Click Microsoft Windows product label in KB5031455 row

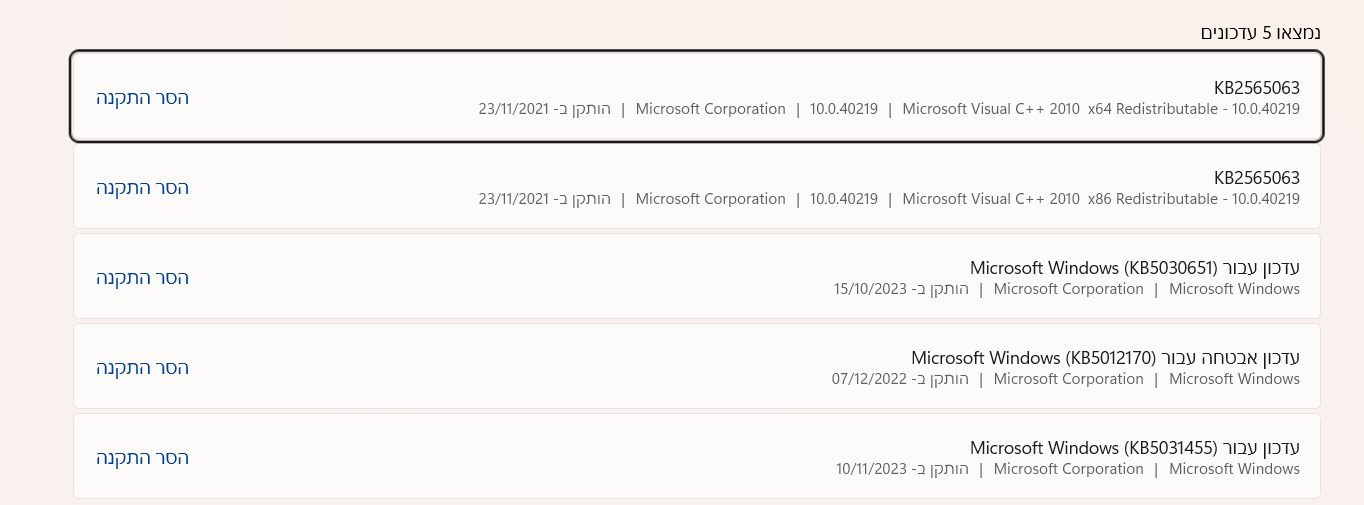coord(1234,469)
